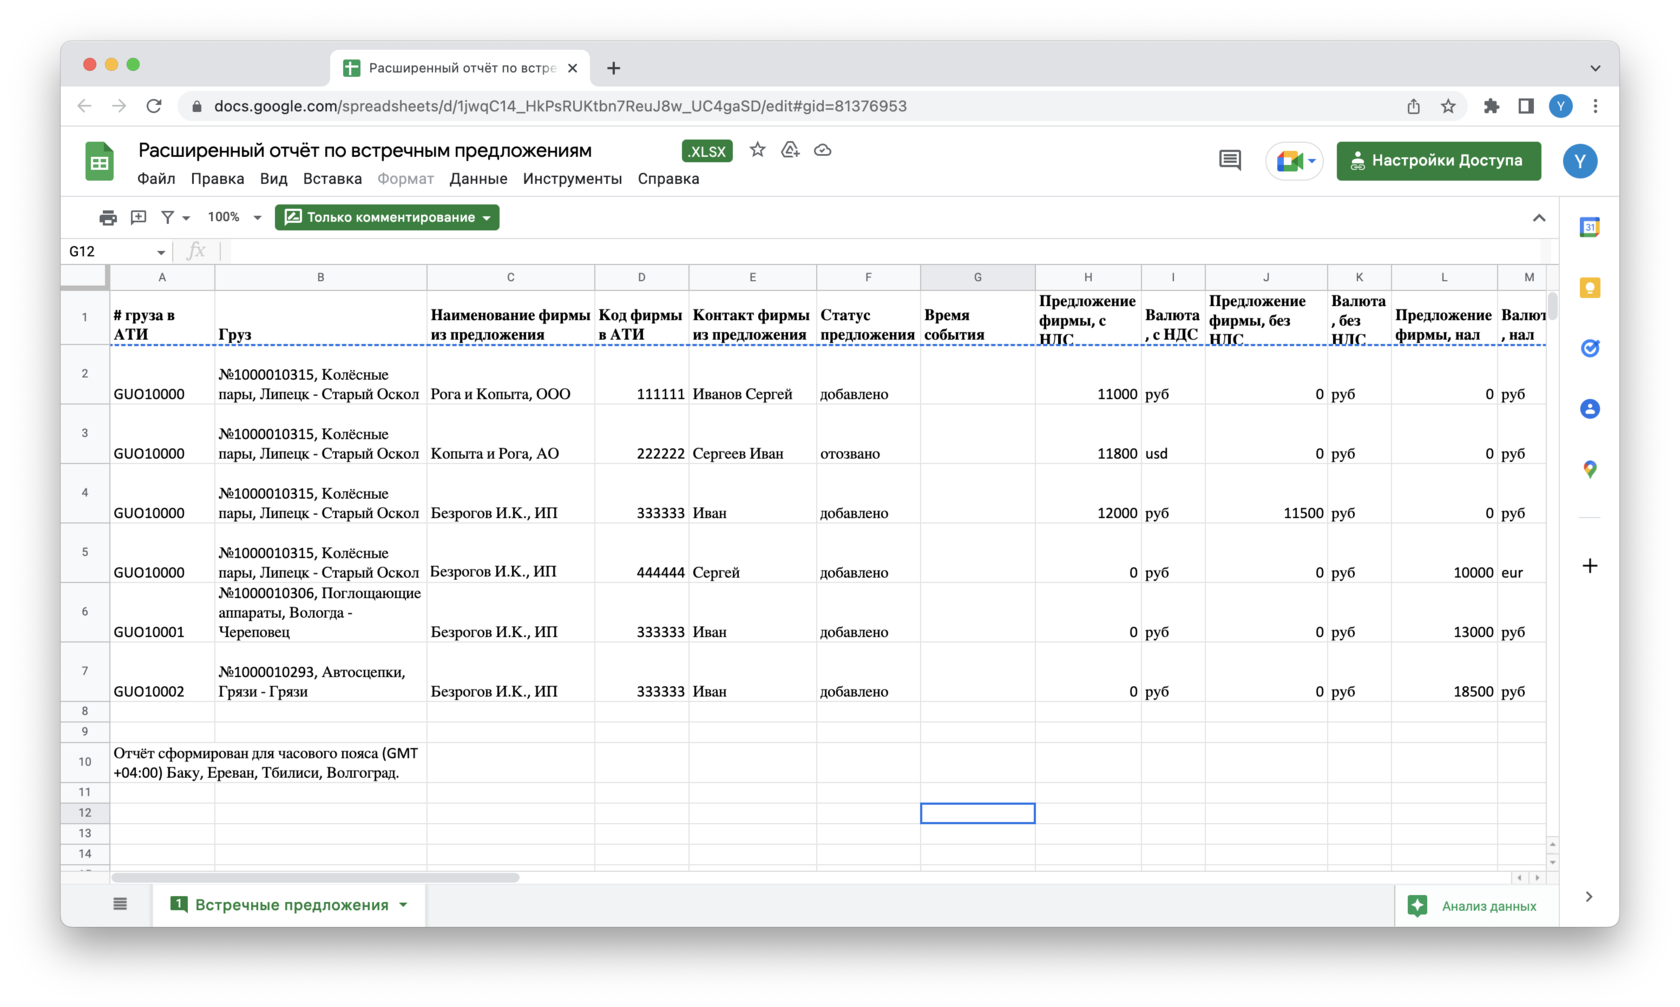The width and height of the screenshot is (1680, 1007).
Task: Select cell with value 11800
Action: click(x=1088, y=434)
